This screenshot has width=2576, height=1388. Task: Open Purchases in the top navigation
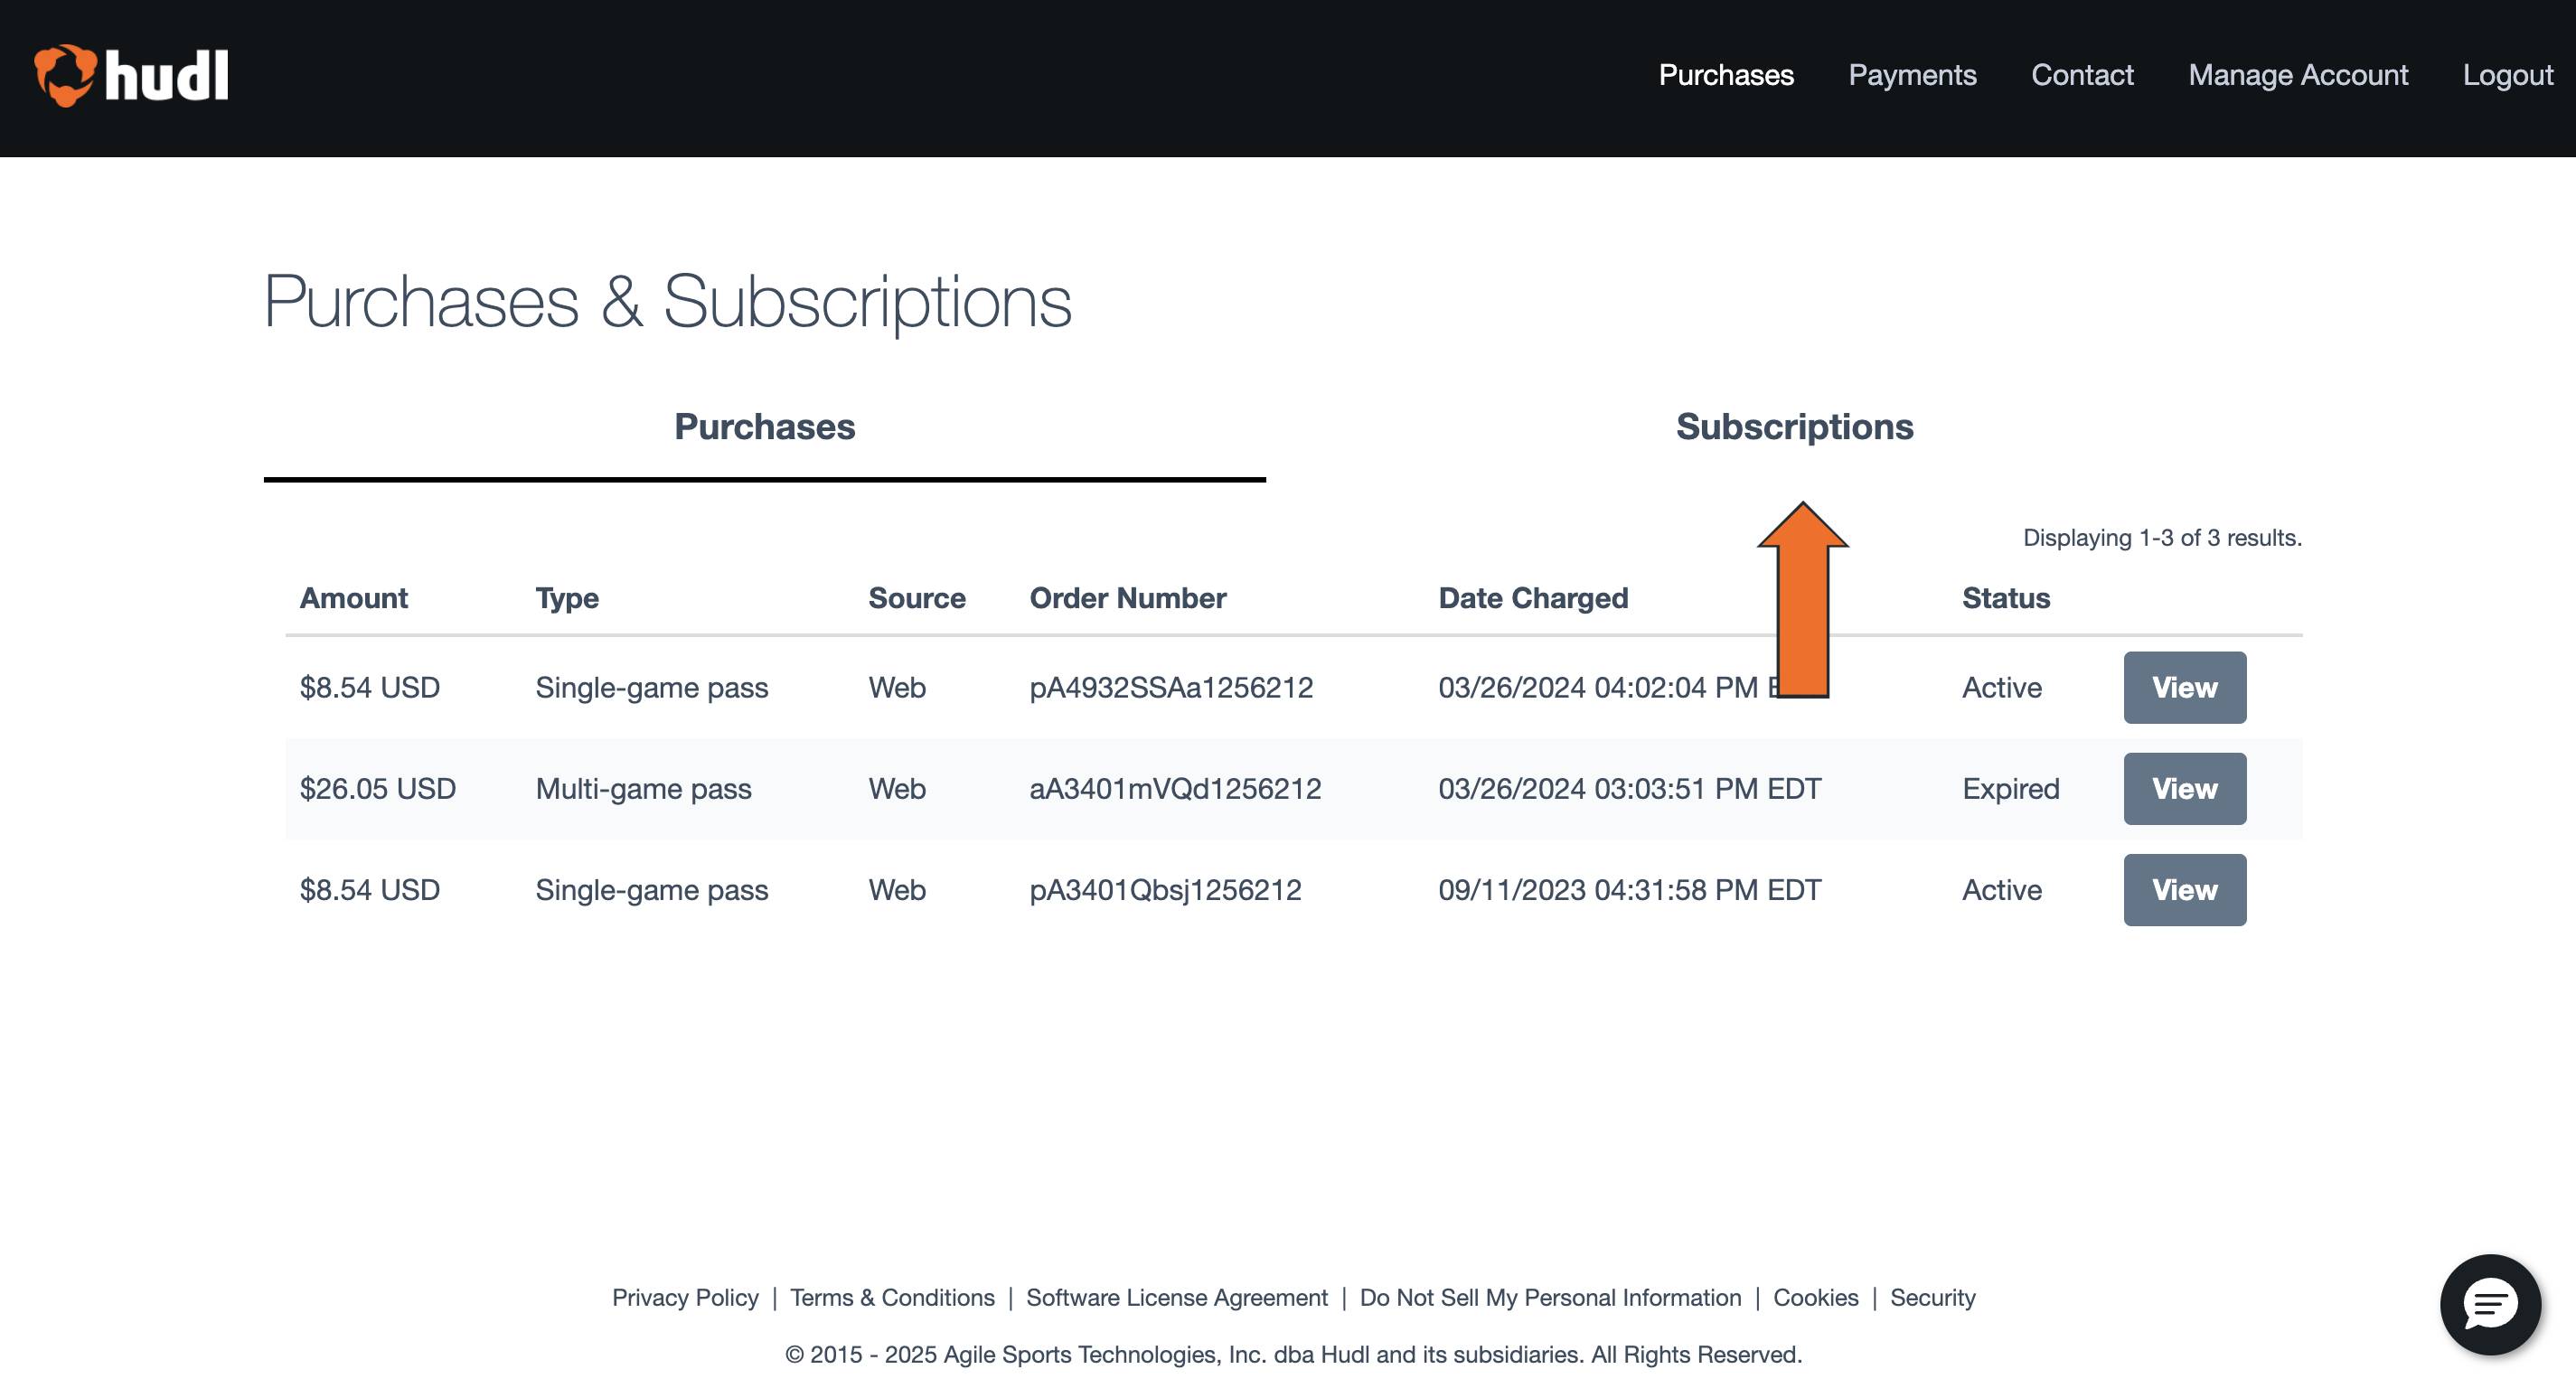point(1726,75)
